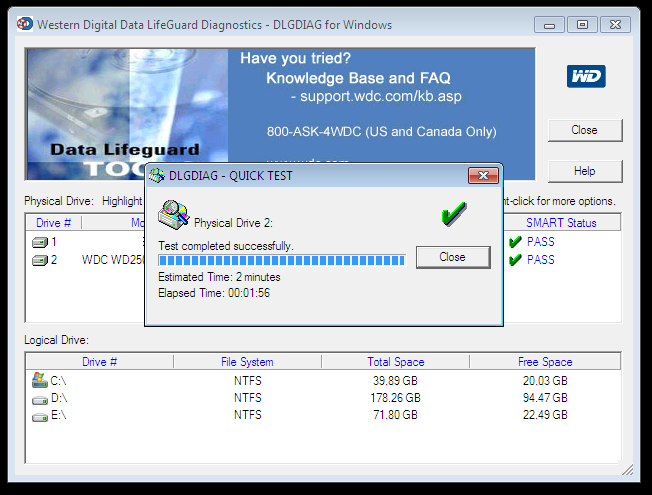652x495 pixels.
Task: Sort logical drives by Drive # header
Action: click(100, 362)
